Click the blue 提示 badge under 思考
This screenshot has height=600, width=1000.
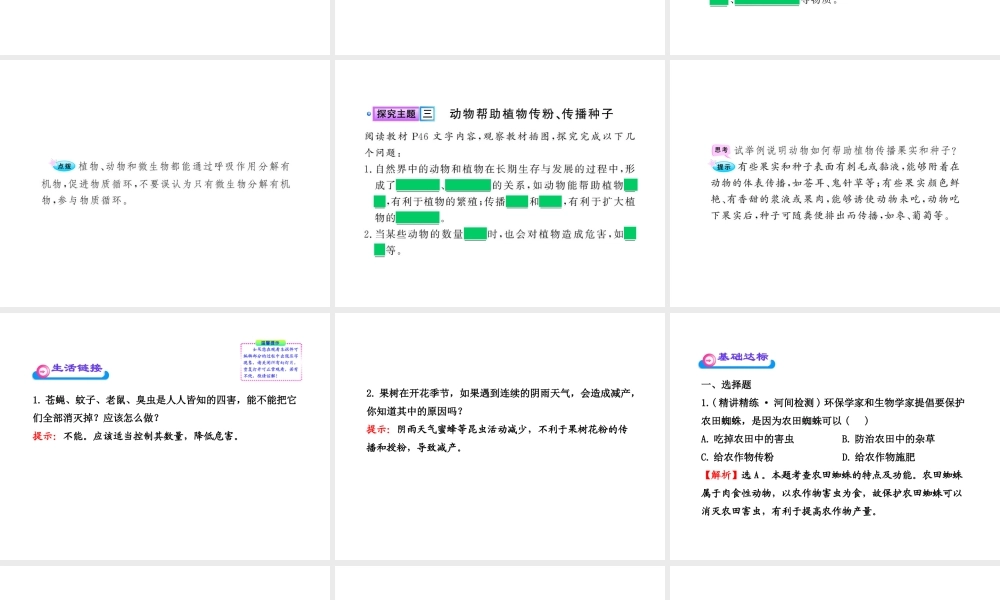point(723,166)
